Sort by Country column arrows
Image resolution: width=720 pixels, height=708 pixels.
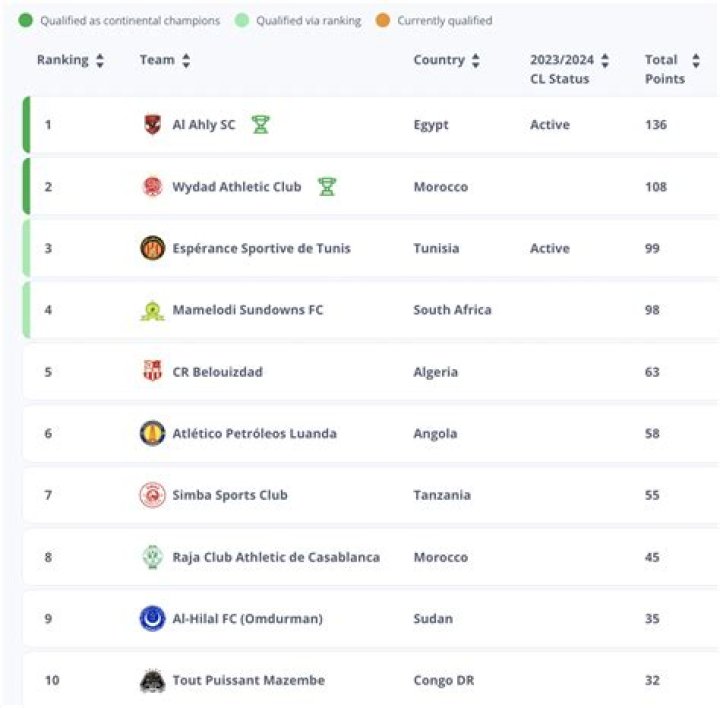point(475,61)
